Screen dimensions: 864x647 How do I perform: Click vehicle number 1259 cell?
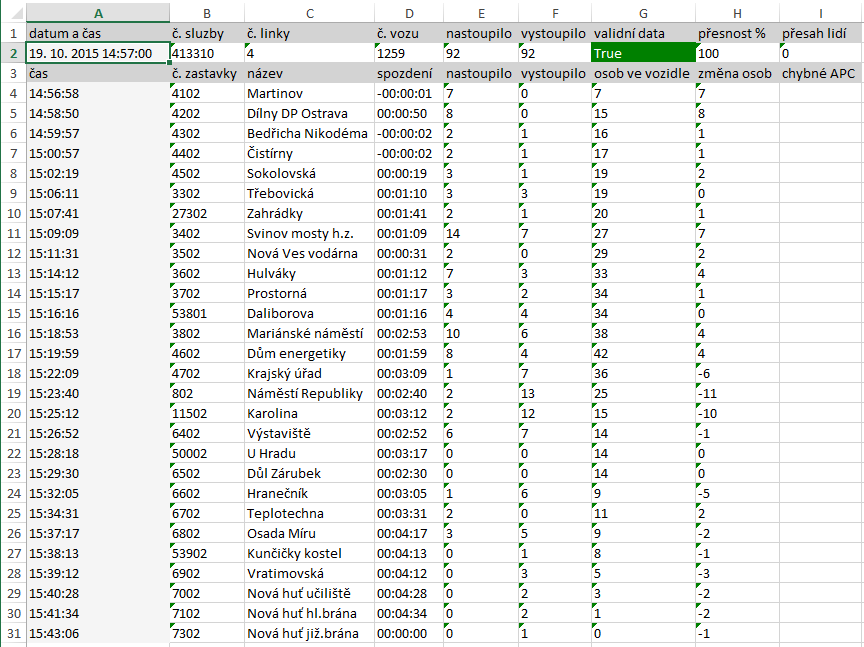[409, 53]
